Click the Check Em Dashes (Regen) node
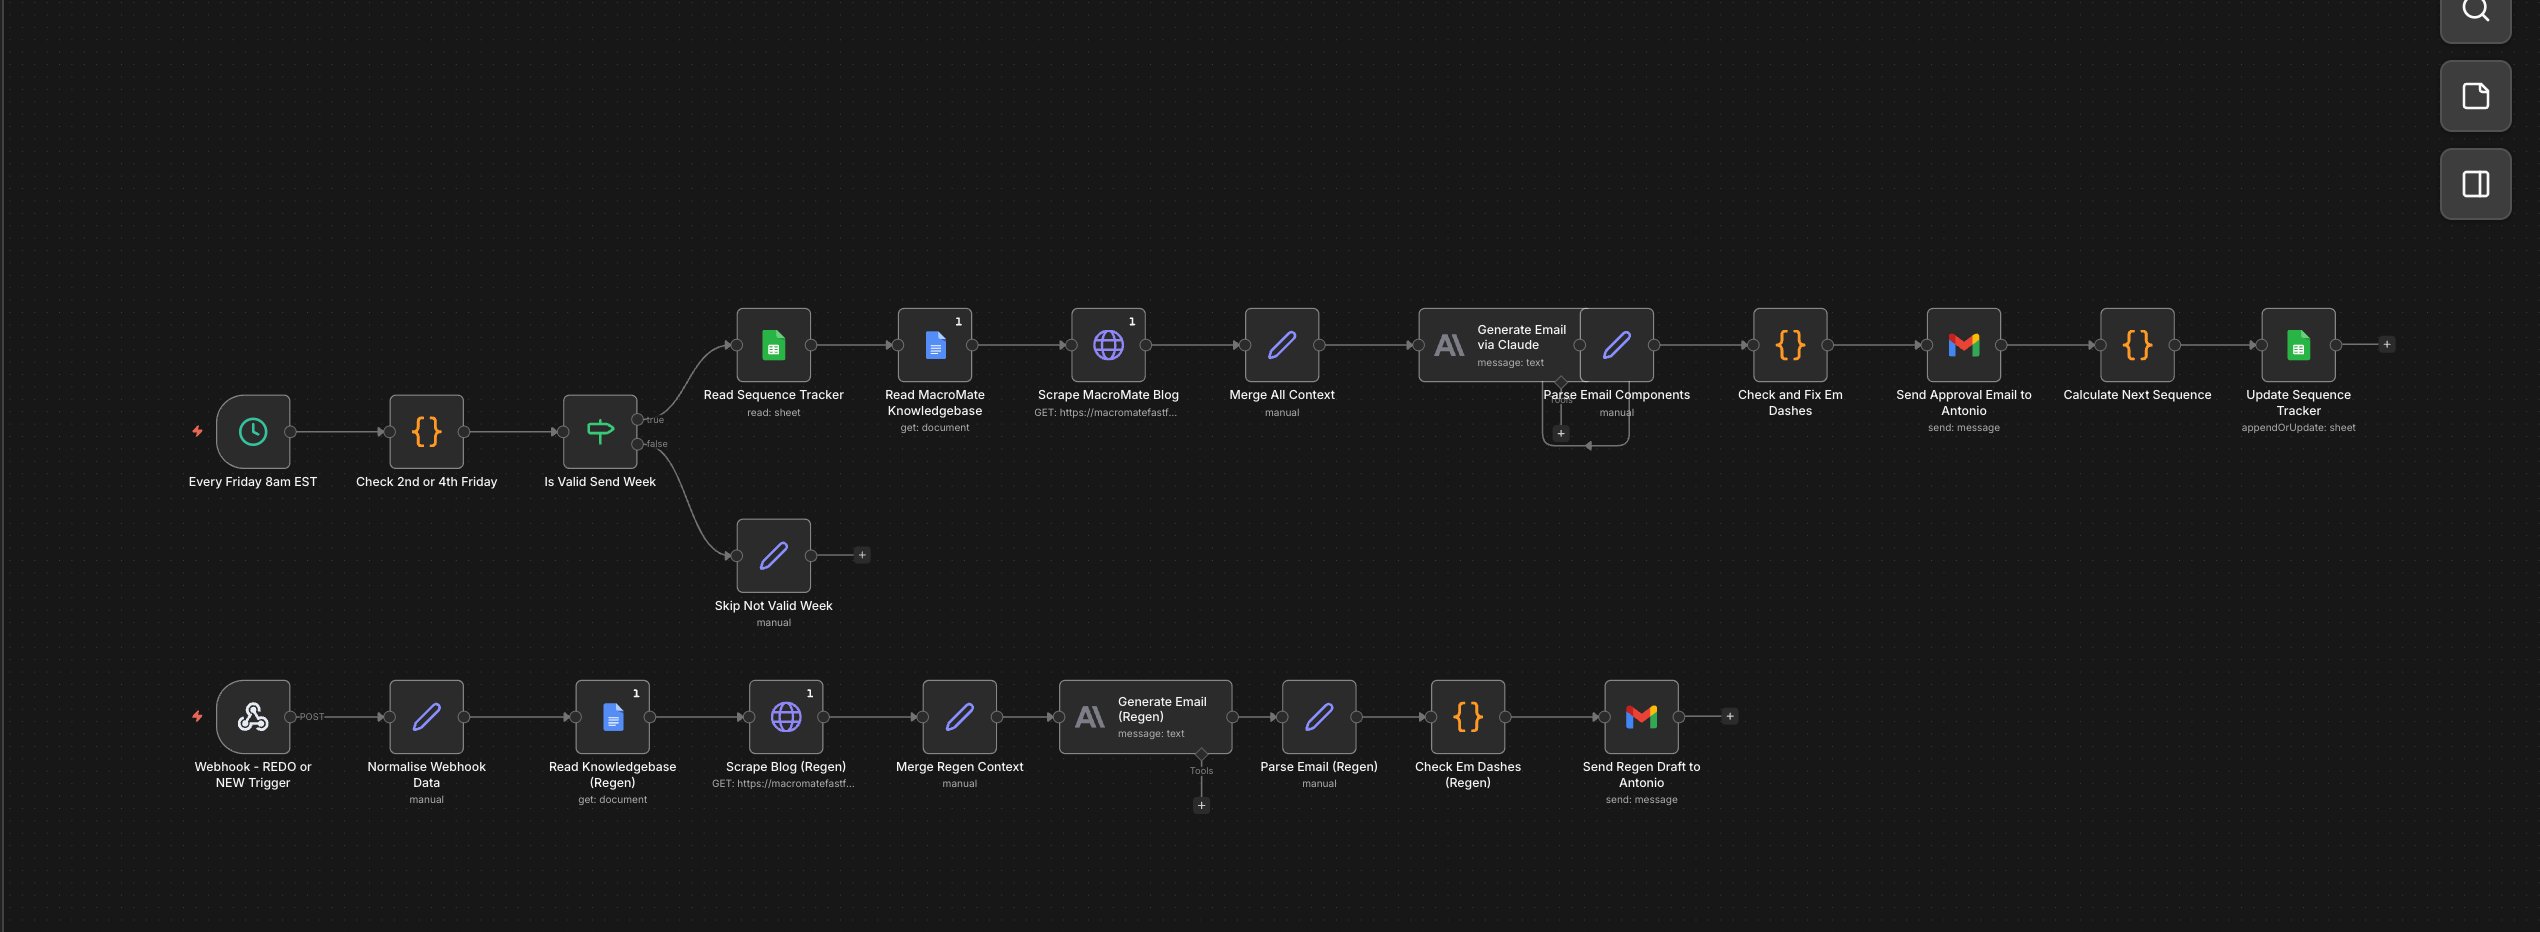The height and width of the screenshot is (932, 2540). click(x=1467, y=717)
